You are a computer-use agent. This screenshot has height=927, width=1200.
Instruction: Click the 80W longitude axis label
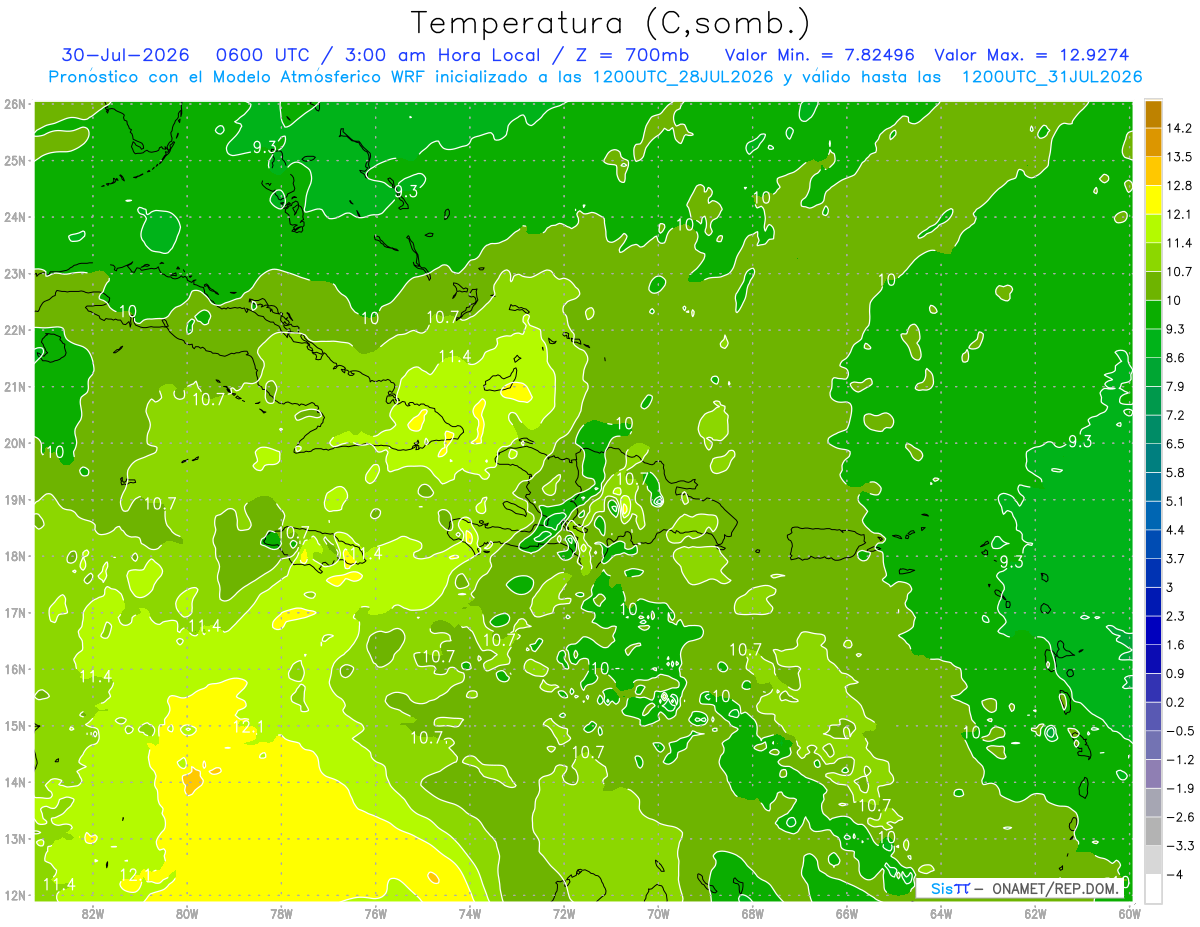click(x=187, y=913)
